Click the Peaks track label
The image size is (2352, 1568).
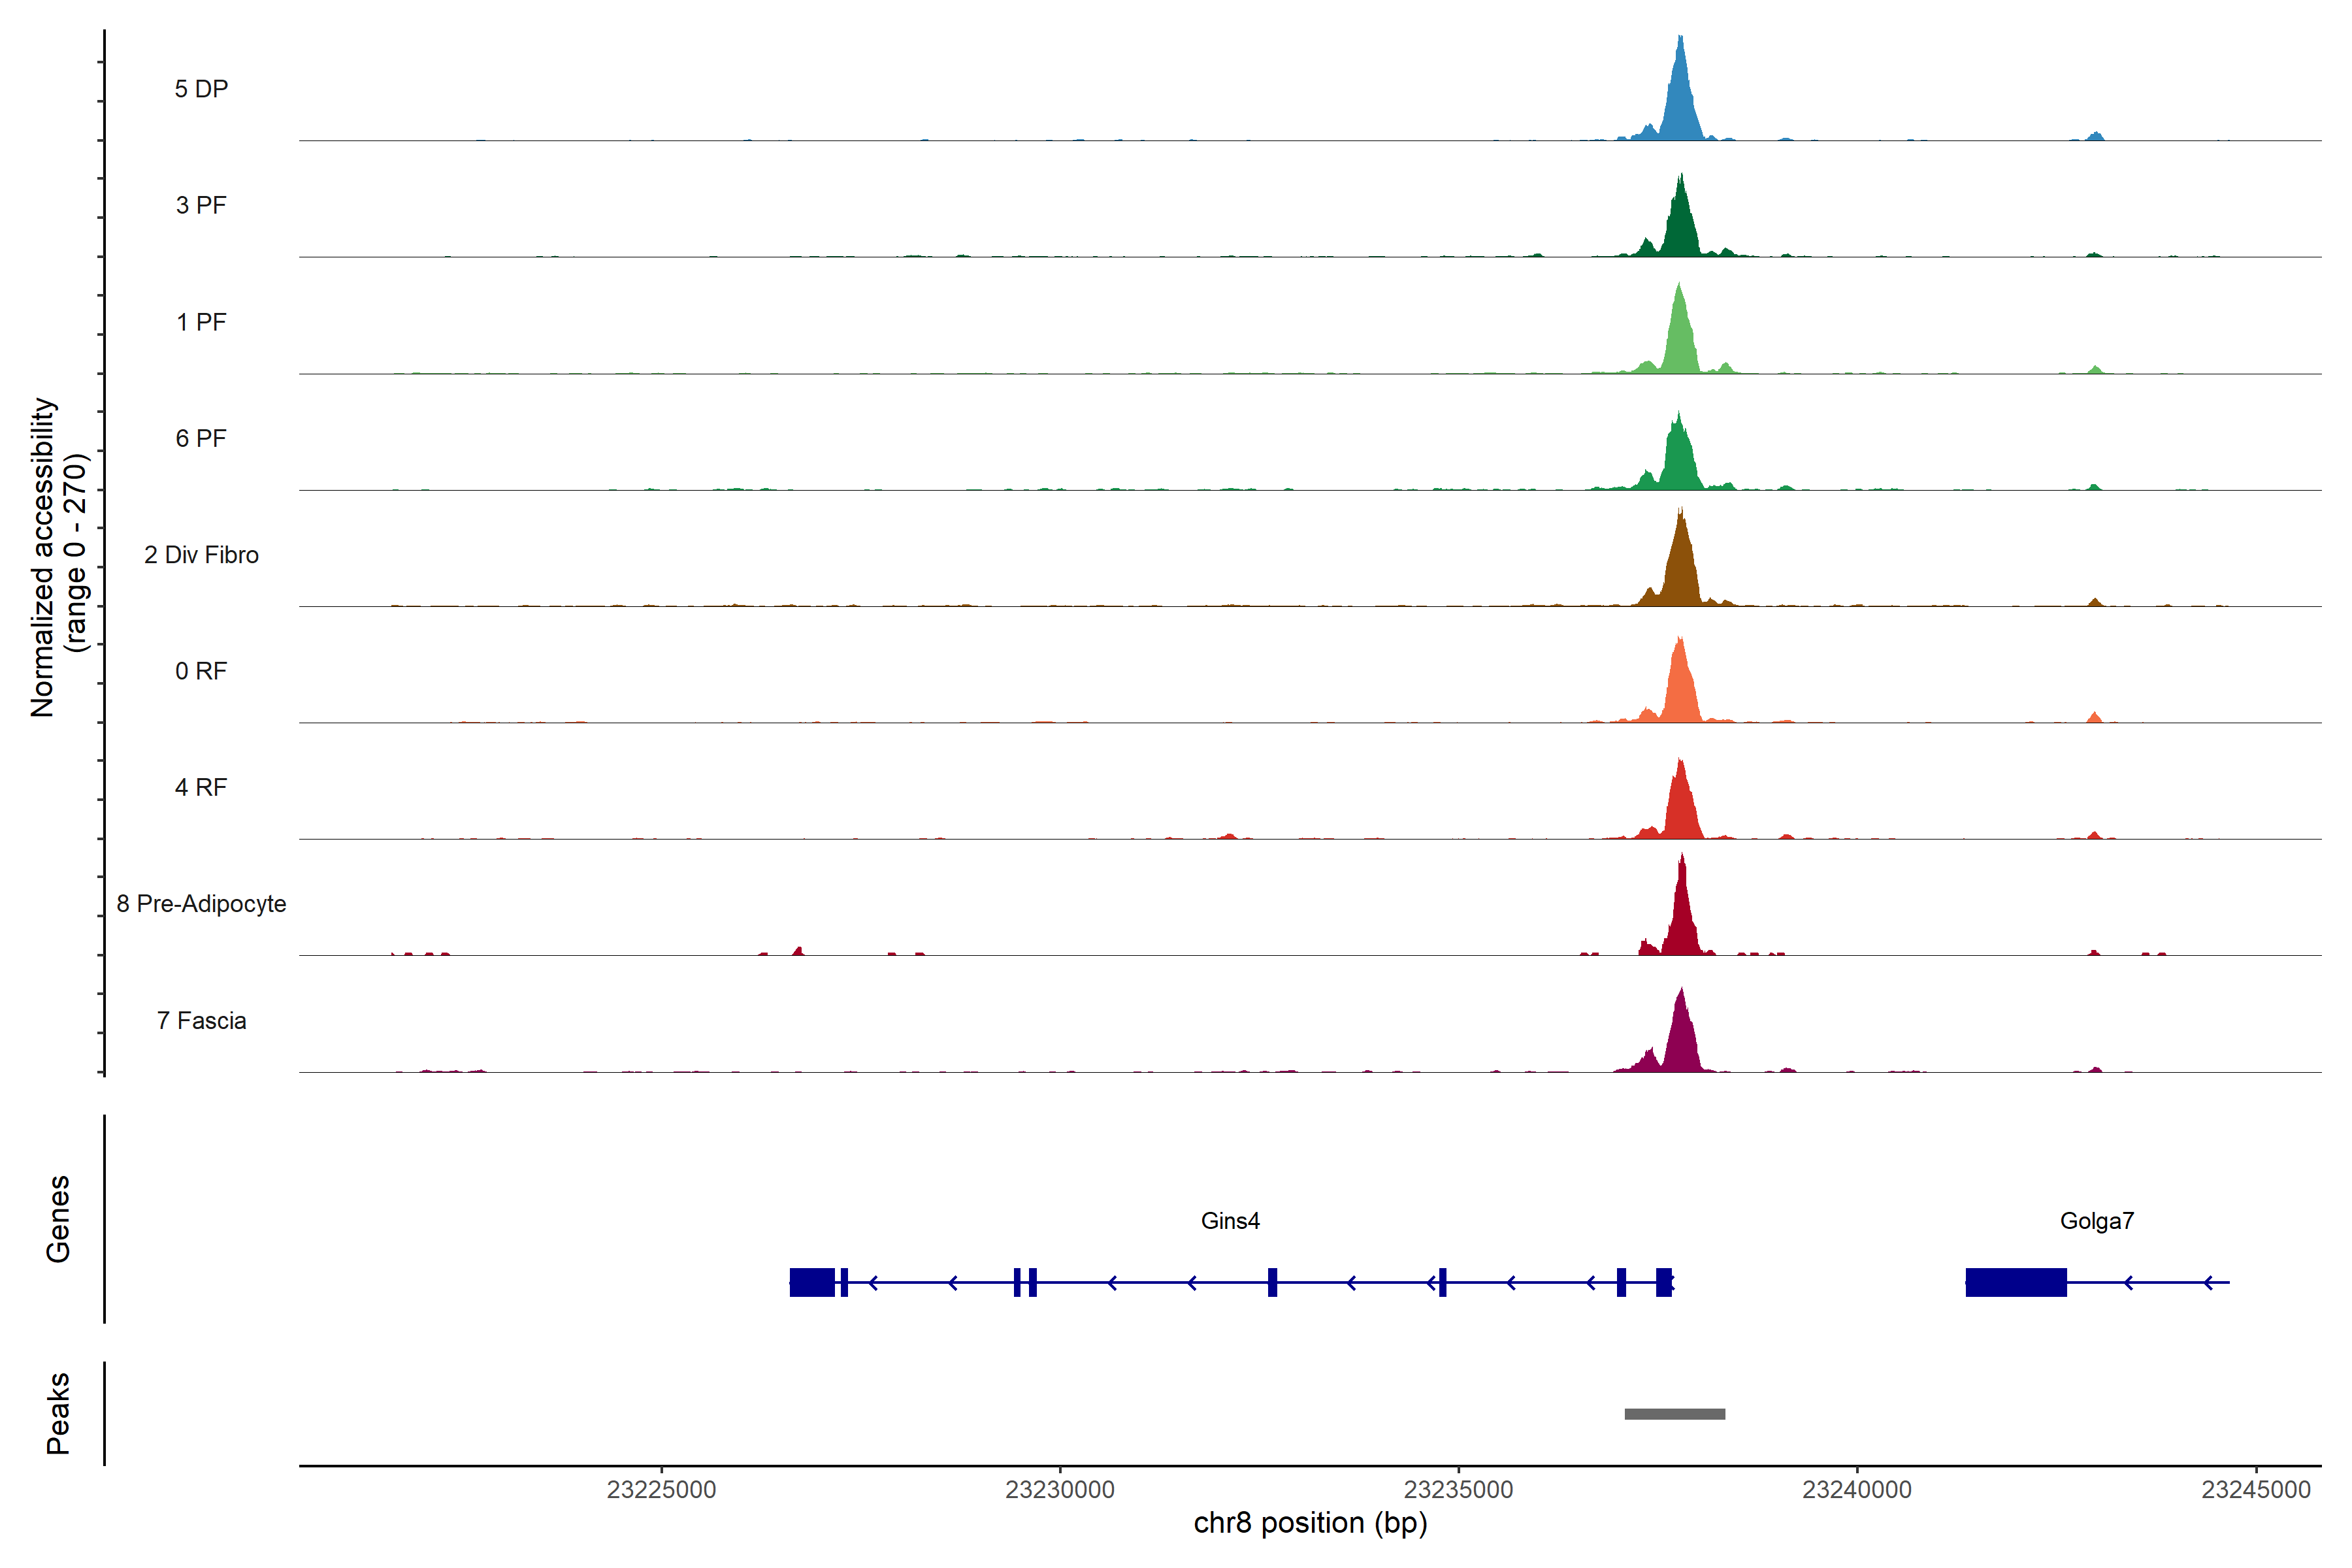pos(58,1413)
